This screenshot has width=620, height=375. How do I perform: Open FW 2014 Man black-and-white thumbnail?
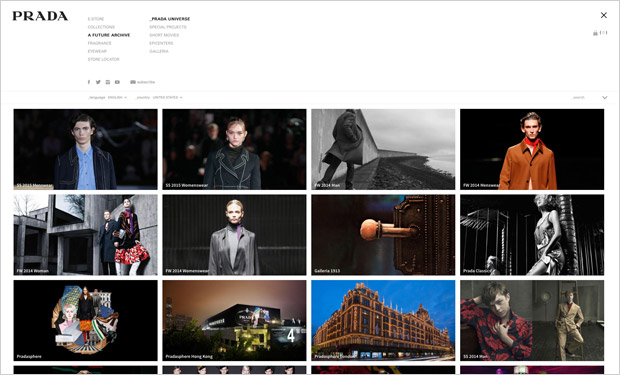click(x=383, y=149)
